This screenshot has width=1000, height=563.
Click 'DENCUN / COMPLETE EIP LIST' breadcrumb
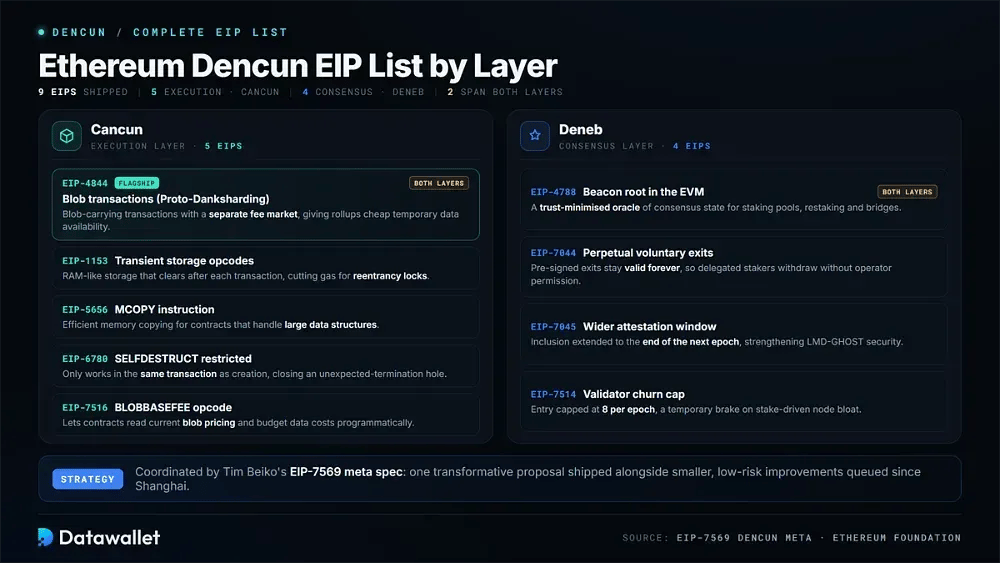(170, 32)
